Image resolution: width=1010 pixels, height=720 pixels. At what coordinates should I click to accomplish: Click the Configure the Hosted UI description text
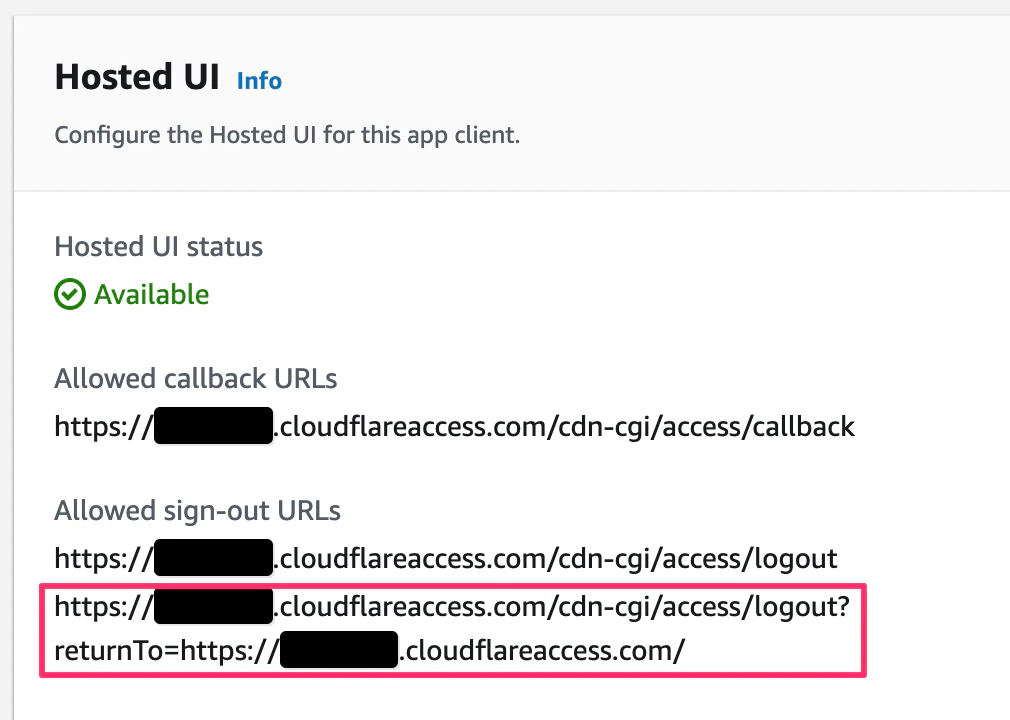pos(287,136)
